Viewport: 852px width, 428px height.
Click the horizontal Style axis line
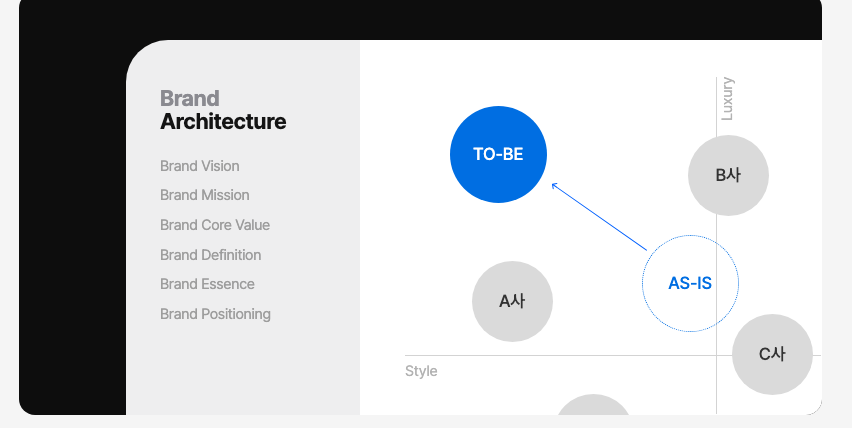point(560,356)
